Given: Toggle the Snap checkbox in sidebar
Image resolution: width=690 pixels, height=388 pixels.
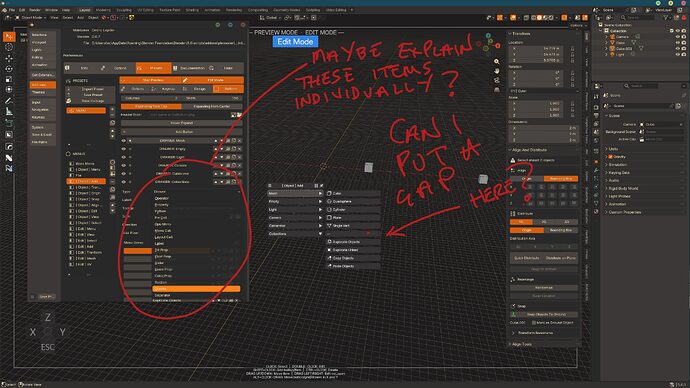Looking at the screenshot, I should pos(514,306).
